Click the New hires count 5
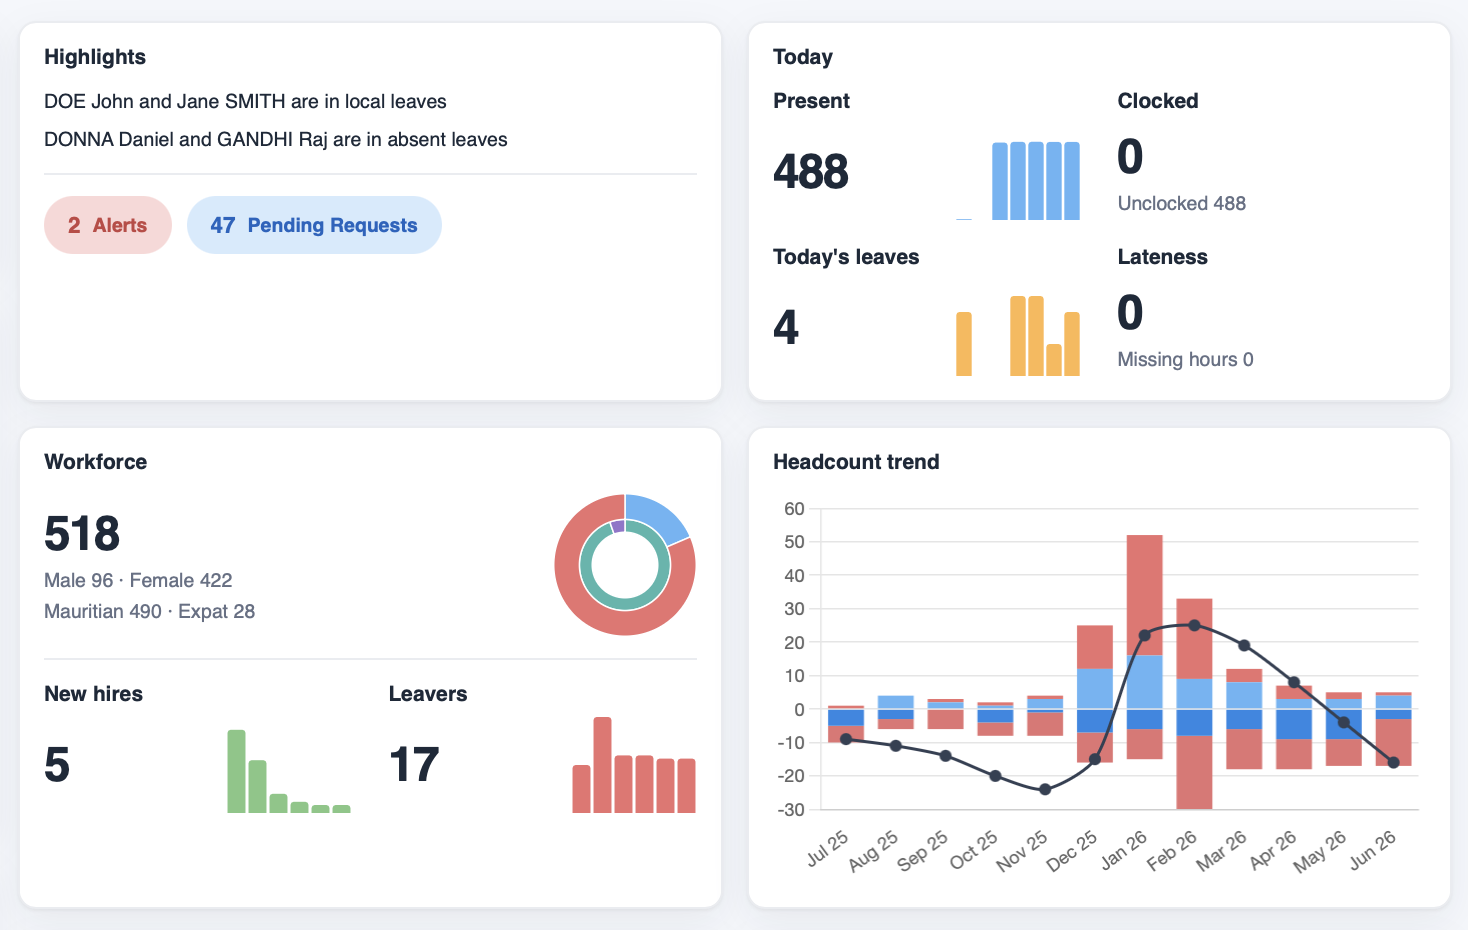Image resolution: width=1468 pixels, height=930 pixels. [57, 765]
